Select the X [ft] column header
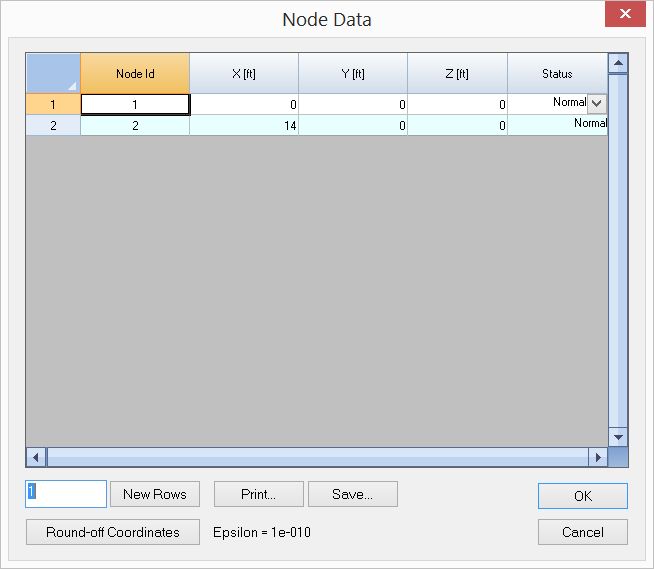Image resolution: width=654 pixels, height=569 pixels. [x=243, y=73]
